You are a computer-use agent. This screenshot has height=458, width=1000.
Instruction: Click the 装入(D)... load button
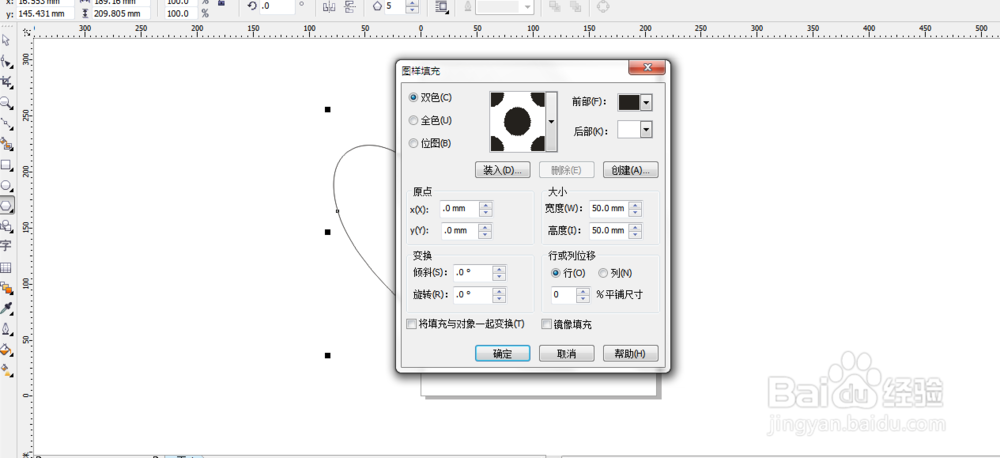tap(503, 170)
